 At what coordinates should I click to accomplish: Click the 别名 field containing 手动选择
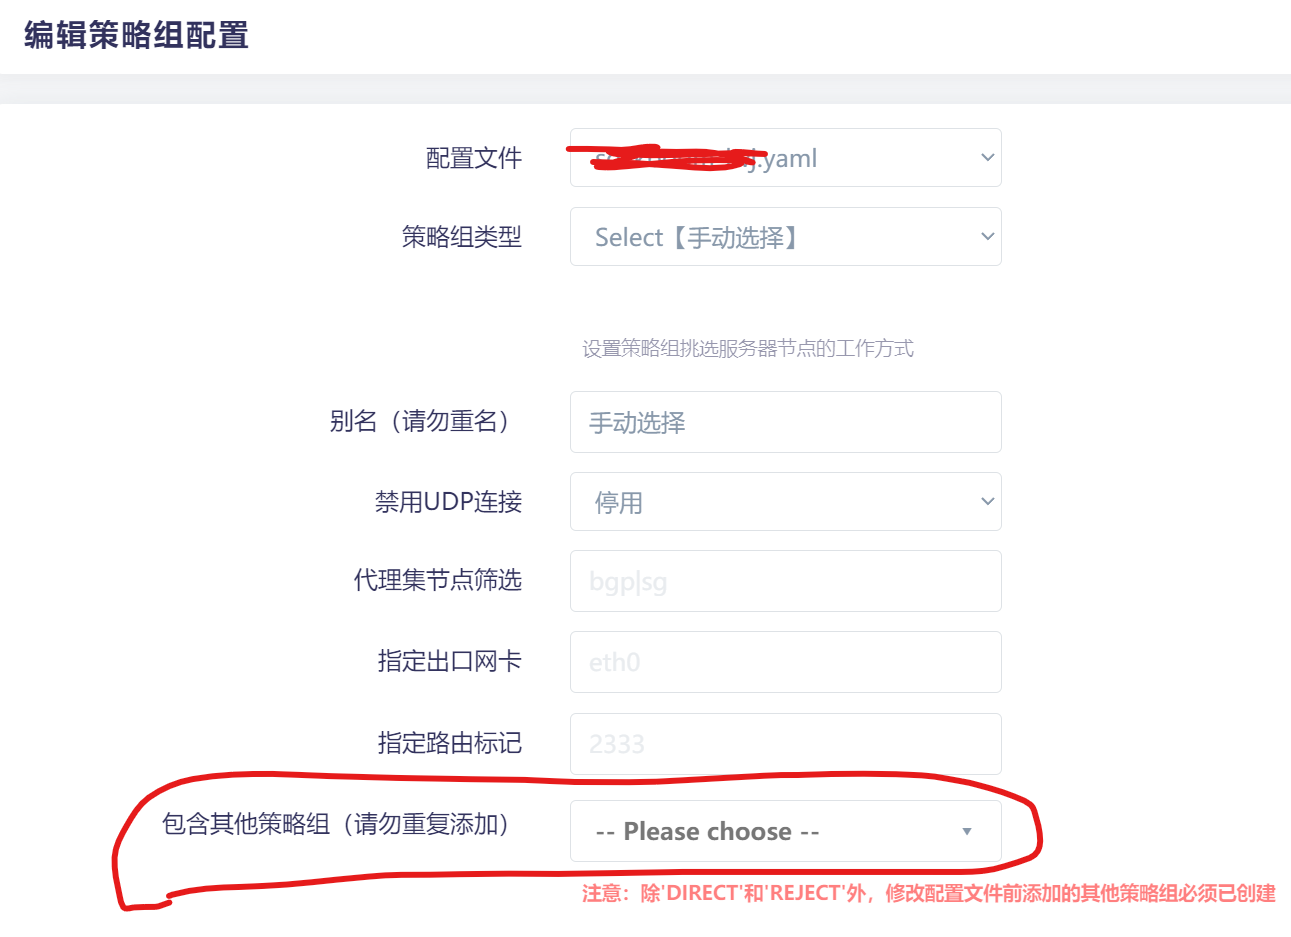point(785,421)
